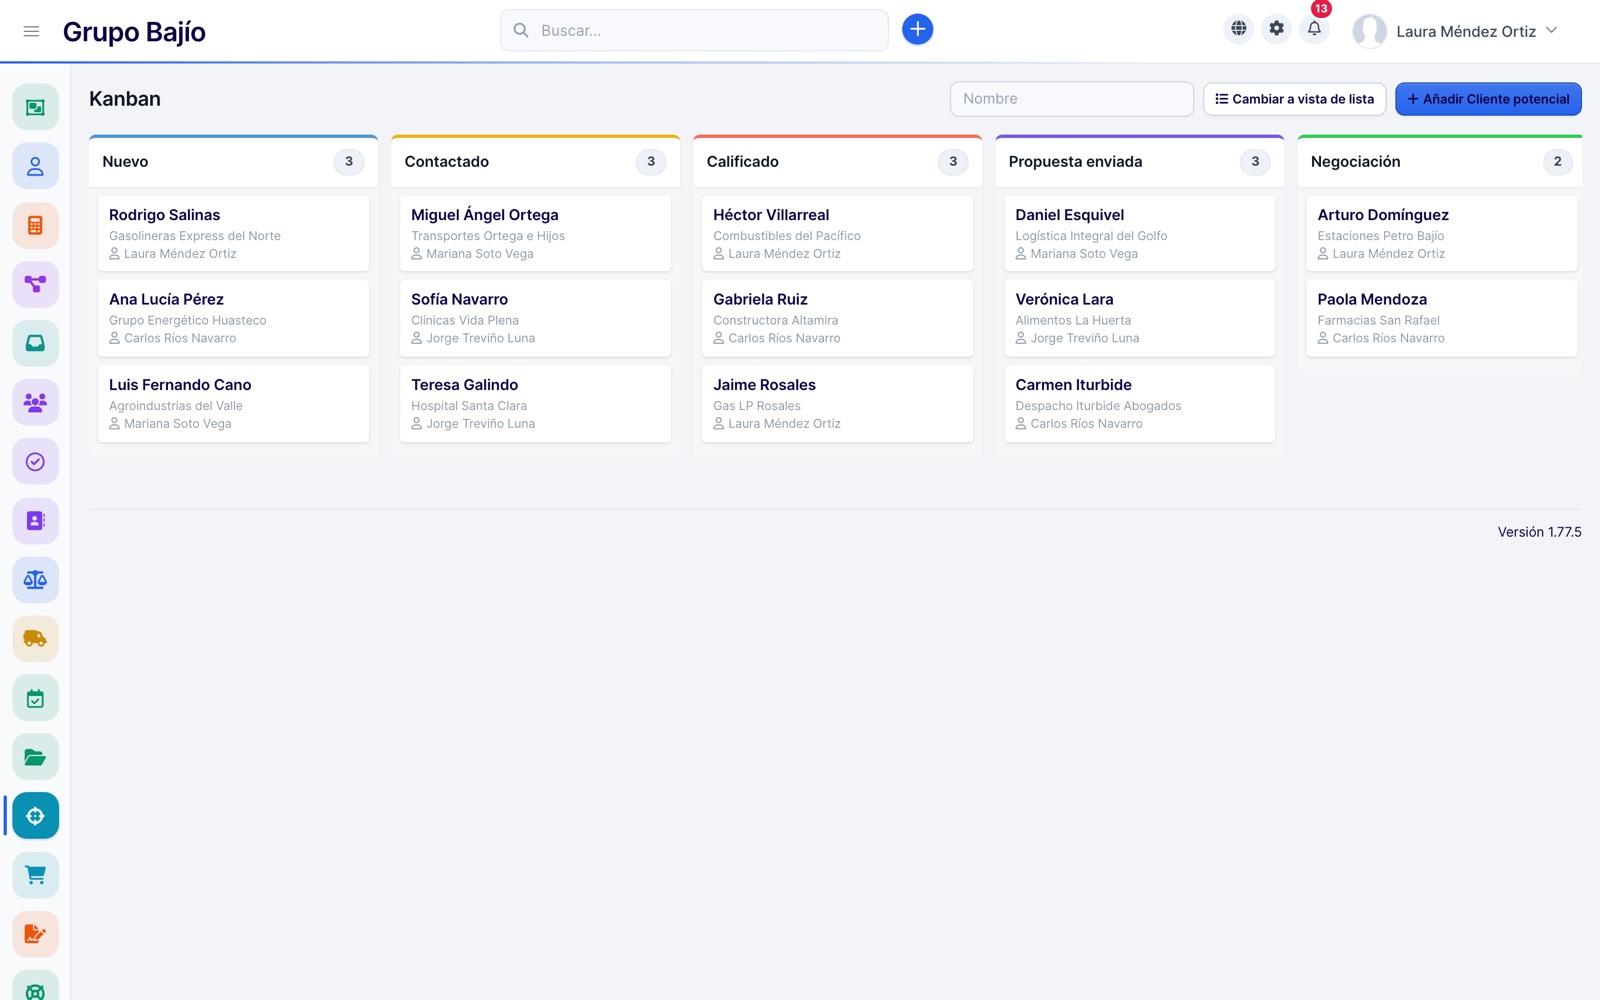Focus the Nombre filter field
This screenshot has height=1000, width=1600.
tap(1071, 99)
